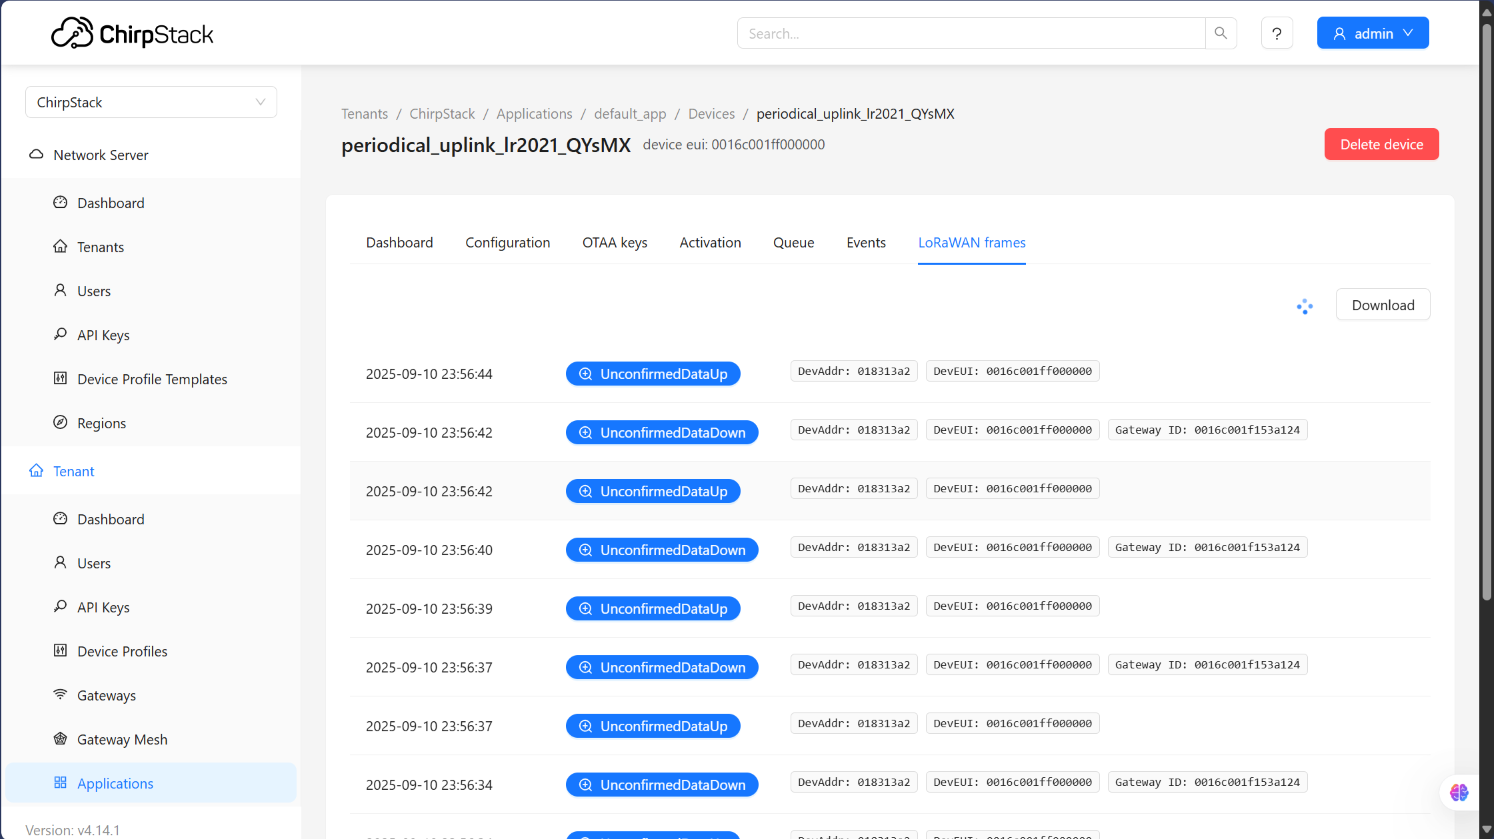Click Tenant API Keys icon
This screenshot has width=1494, height=839.
[60, 606]
